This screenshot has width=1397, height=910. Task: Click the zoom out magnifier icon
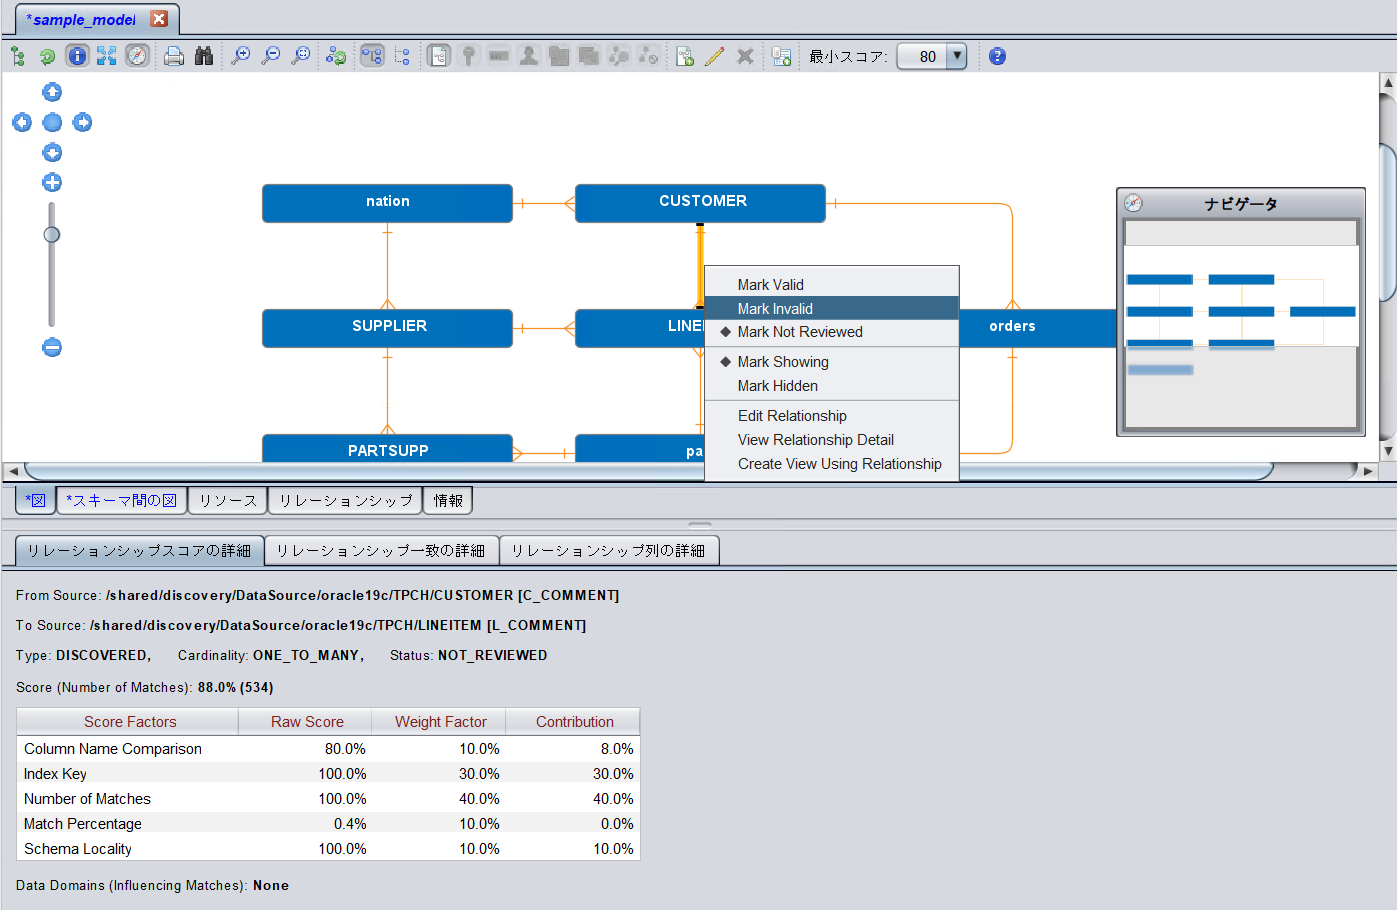(271, 56)
